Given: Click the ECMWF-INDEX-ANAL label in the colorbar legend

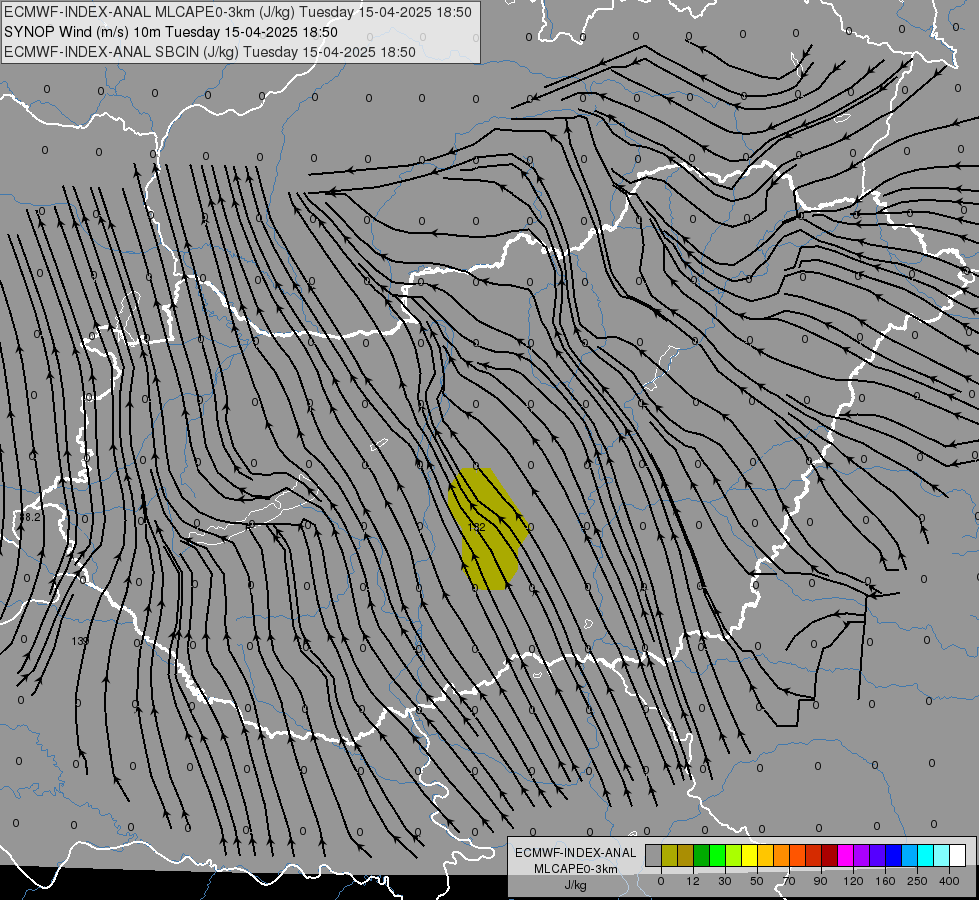Looking at the screenshot, I should [x=575, y=853].
